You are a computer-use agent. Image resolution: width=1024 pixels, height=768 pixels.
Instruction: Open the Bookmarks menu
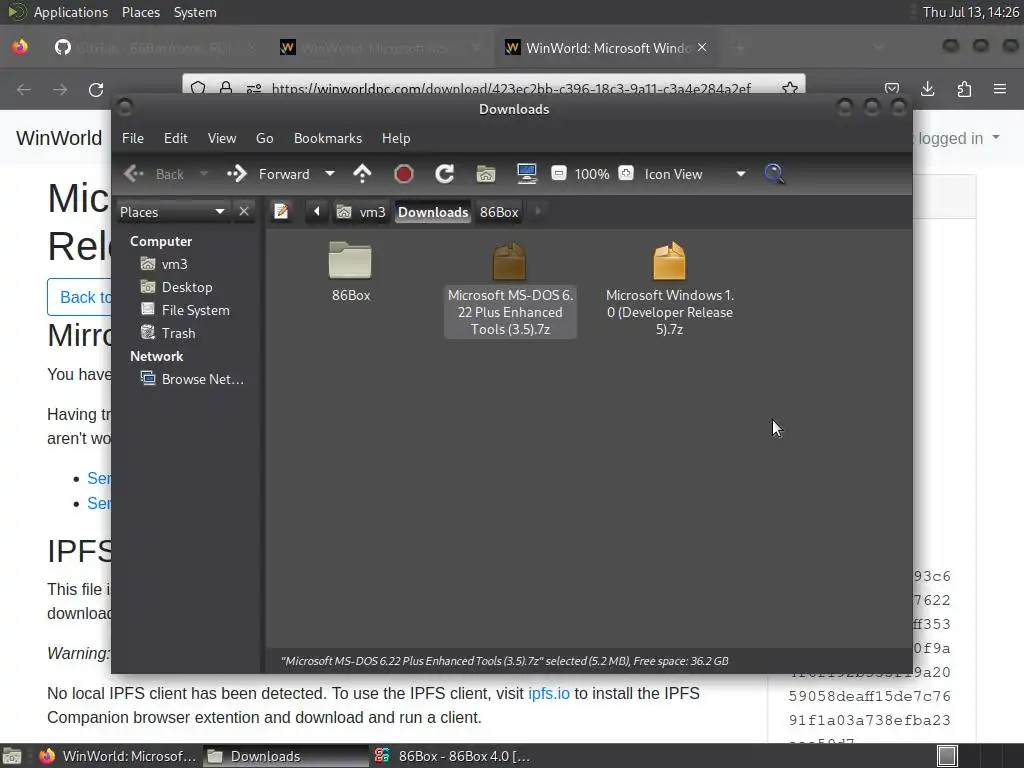tap(328, 138)
